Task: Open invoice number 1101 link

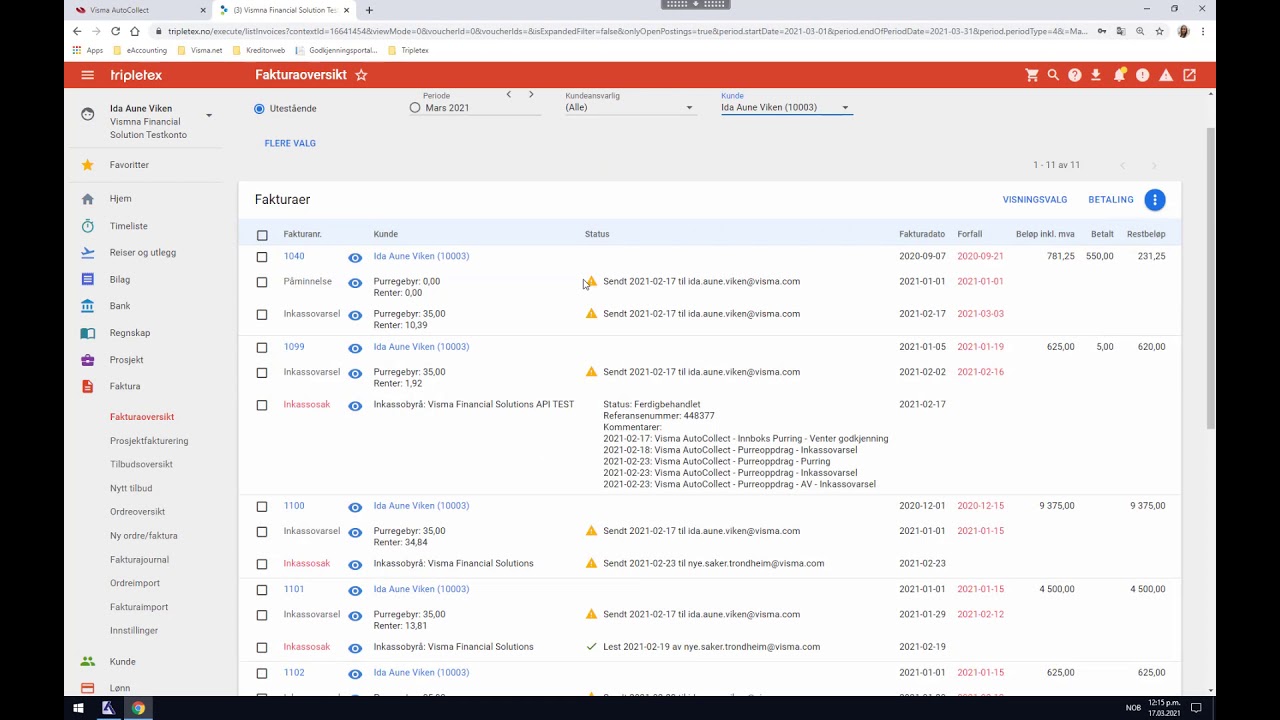Action: (x=294, y=589)
